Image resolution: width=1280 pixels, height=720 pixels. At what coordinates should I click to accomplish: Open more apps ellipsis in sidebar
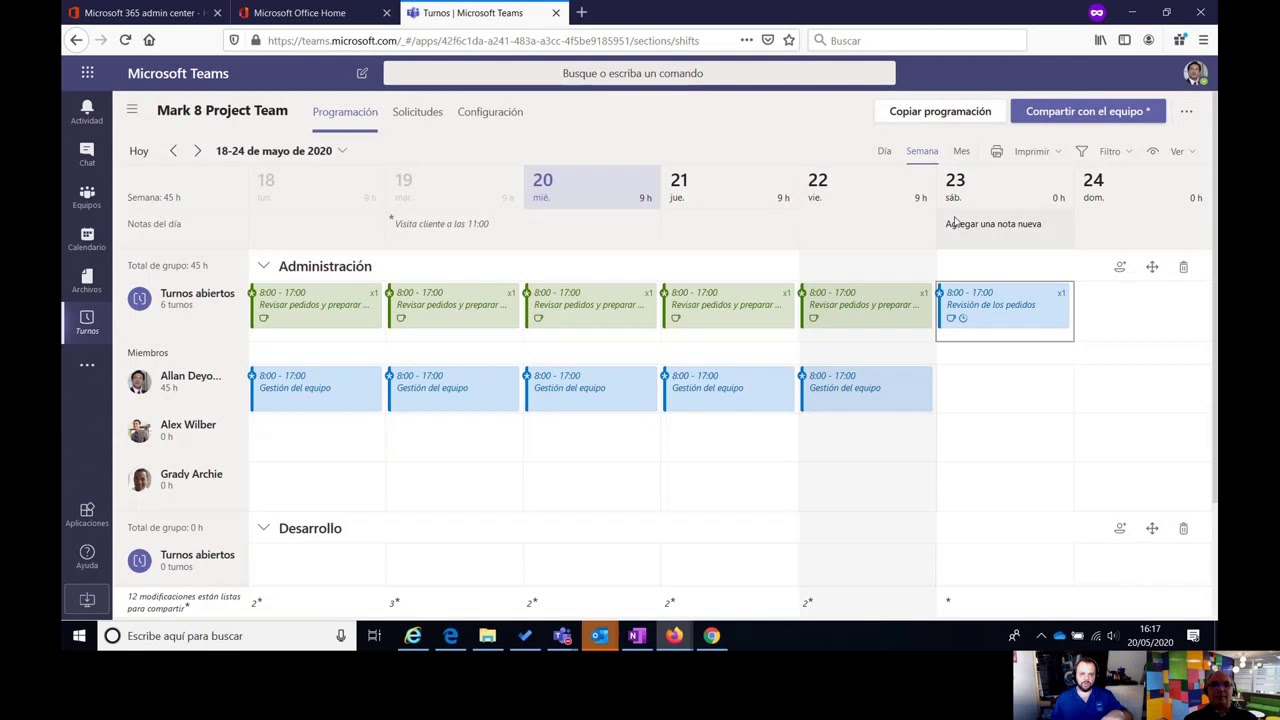(x=87, y=365)
